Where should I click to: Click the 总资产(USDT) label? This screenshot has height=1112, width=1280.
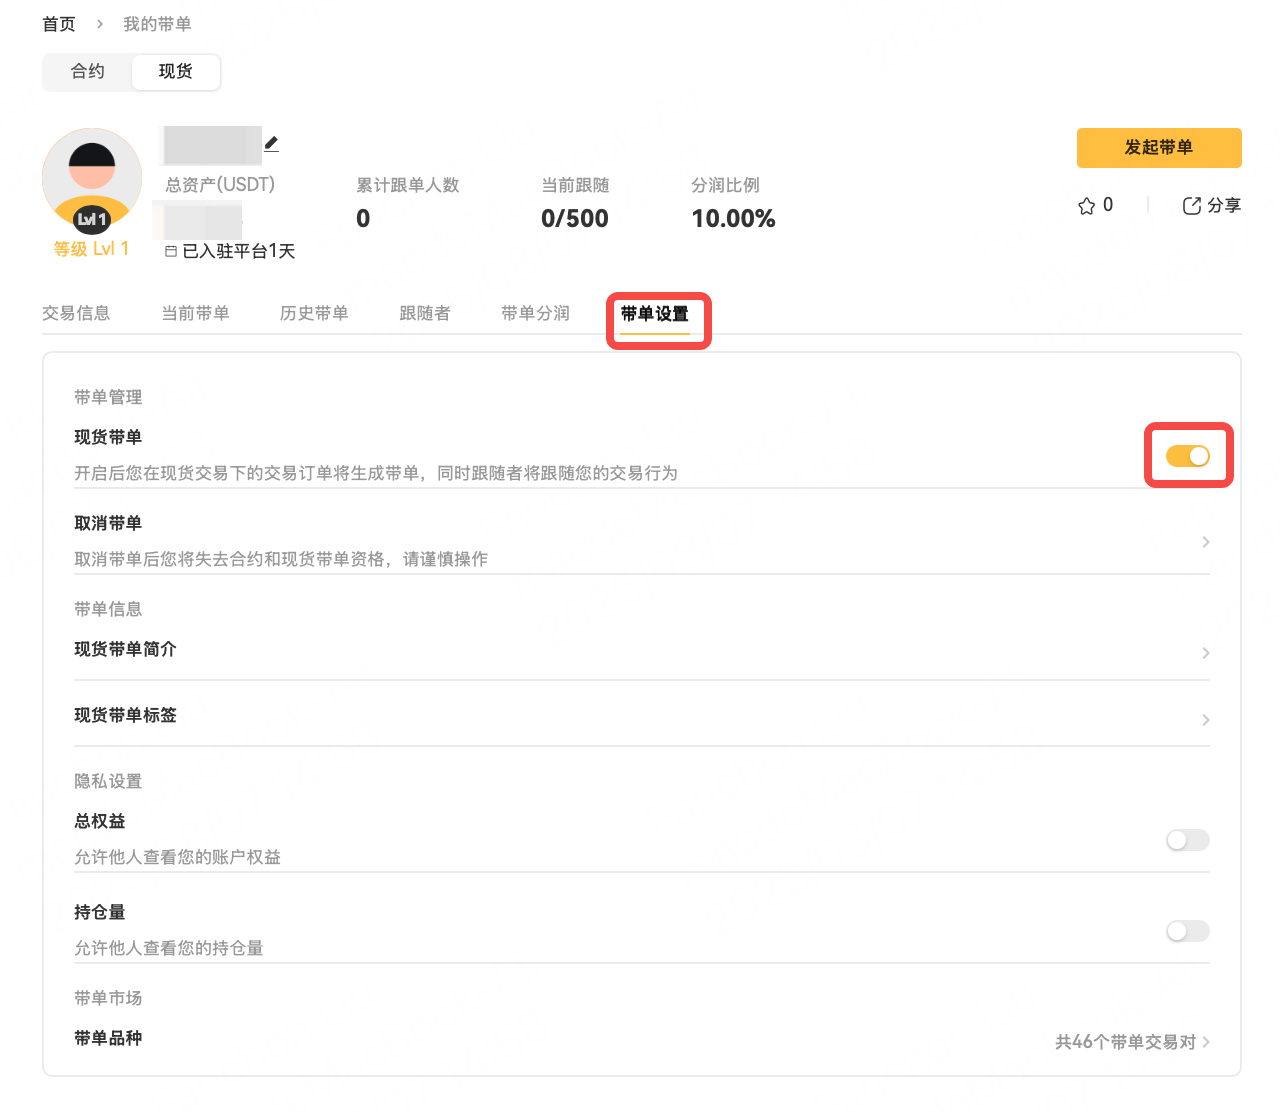point(220,185)
